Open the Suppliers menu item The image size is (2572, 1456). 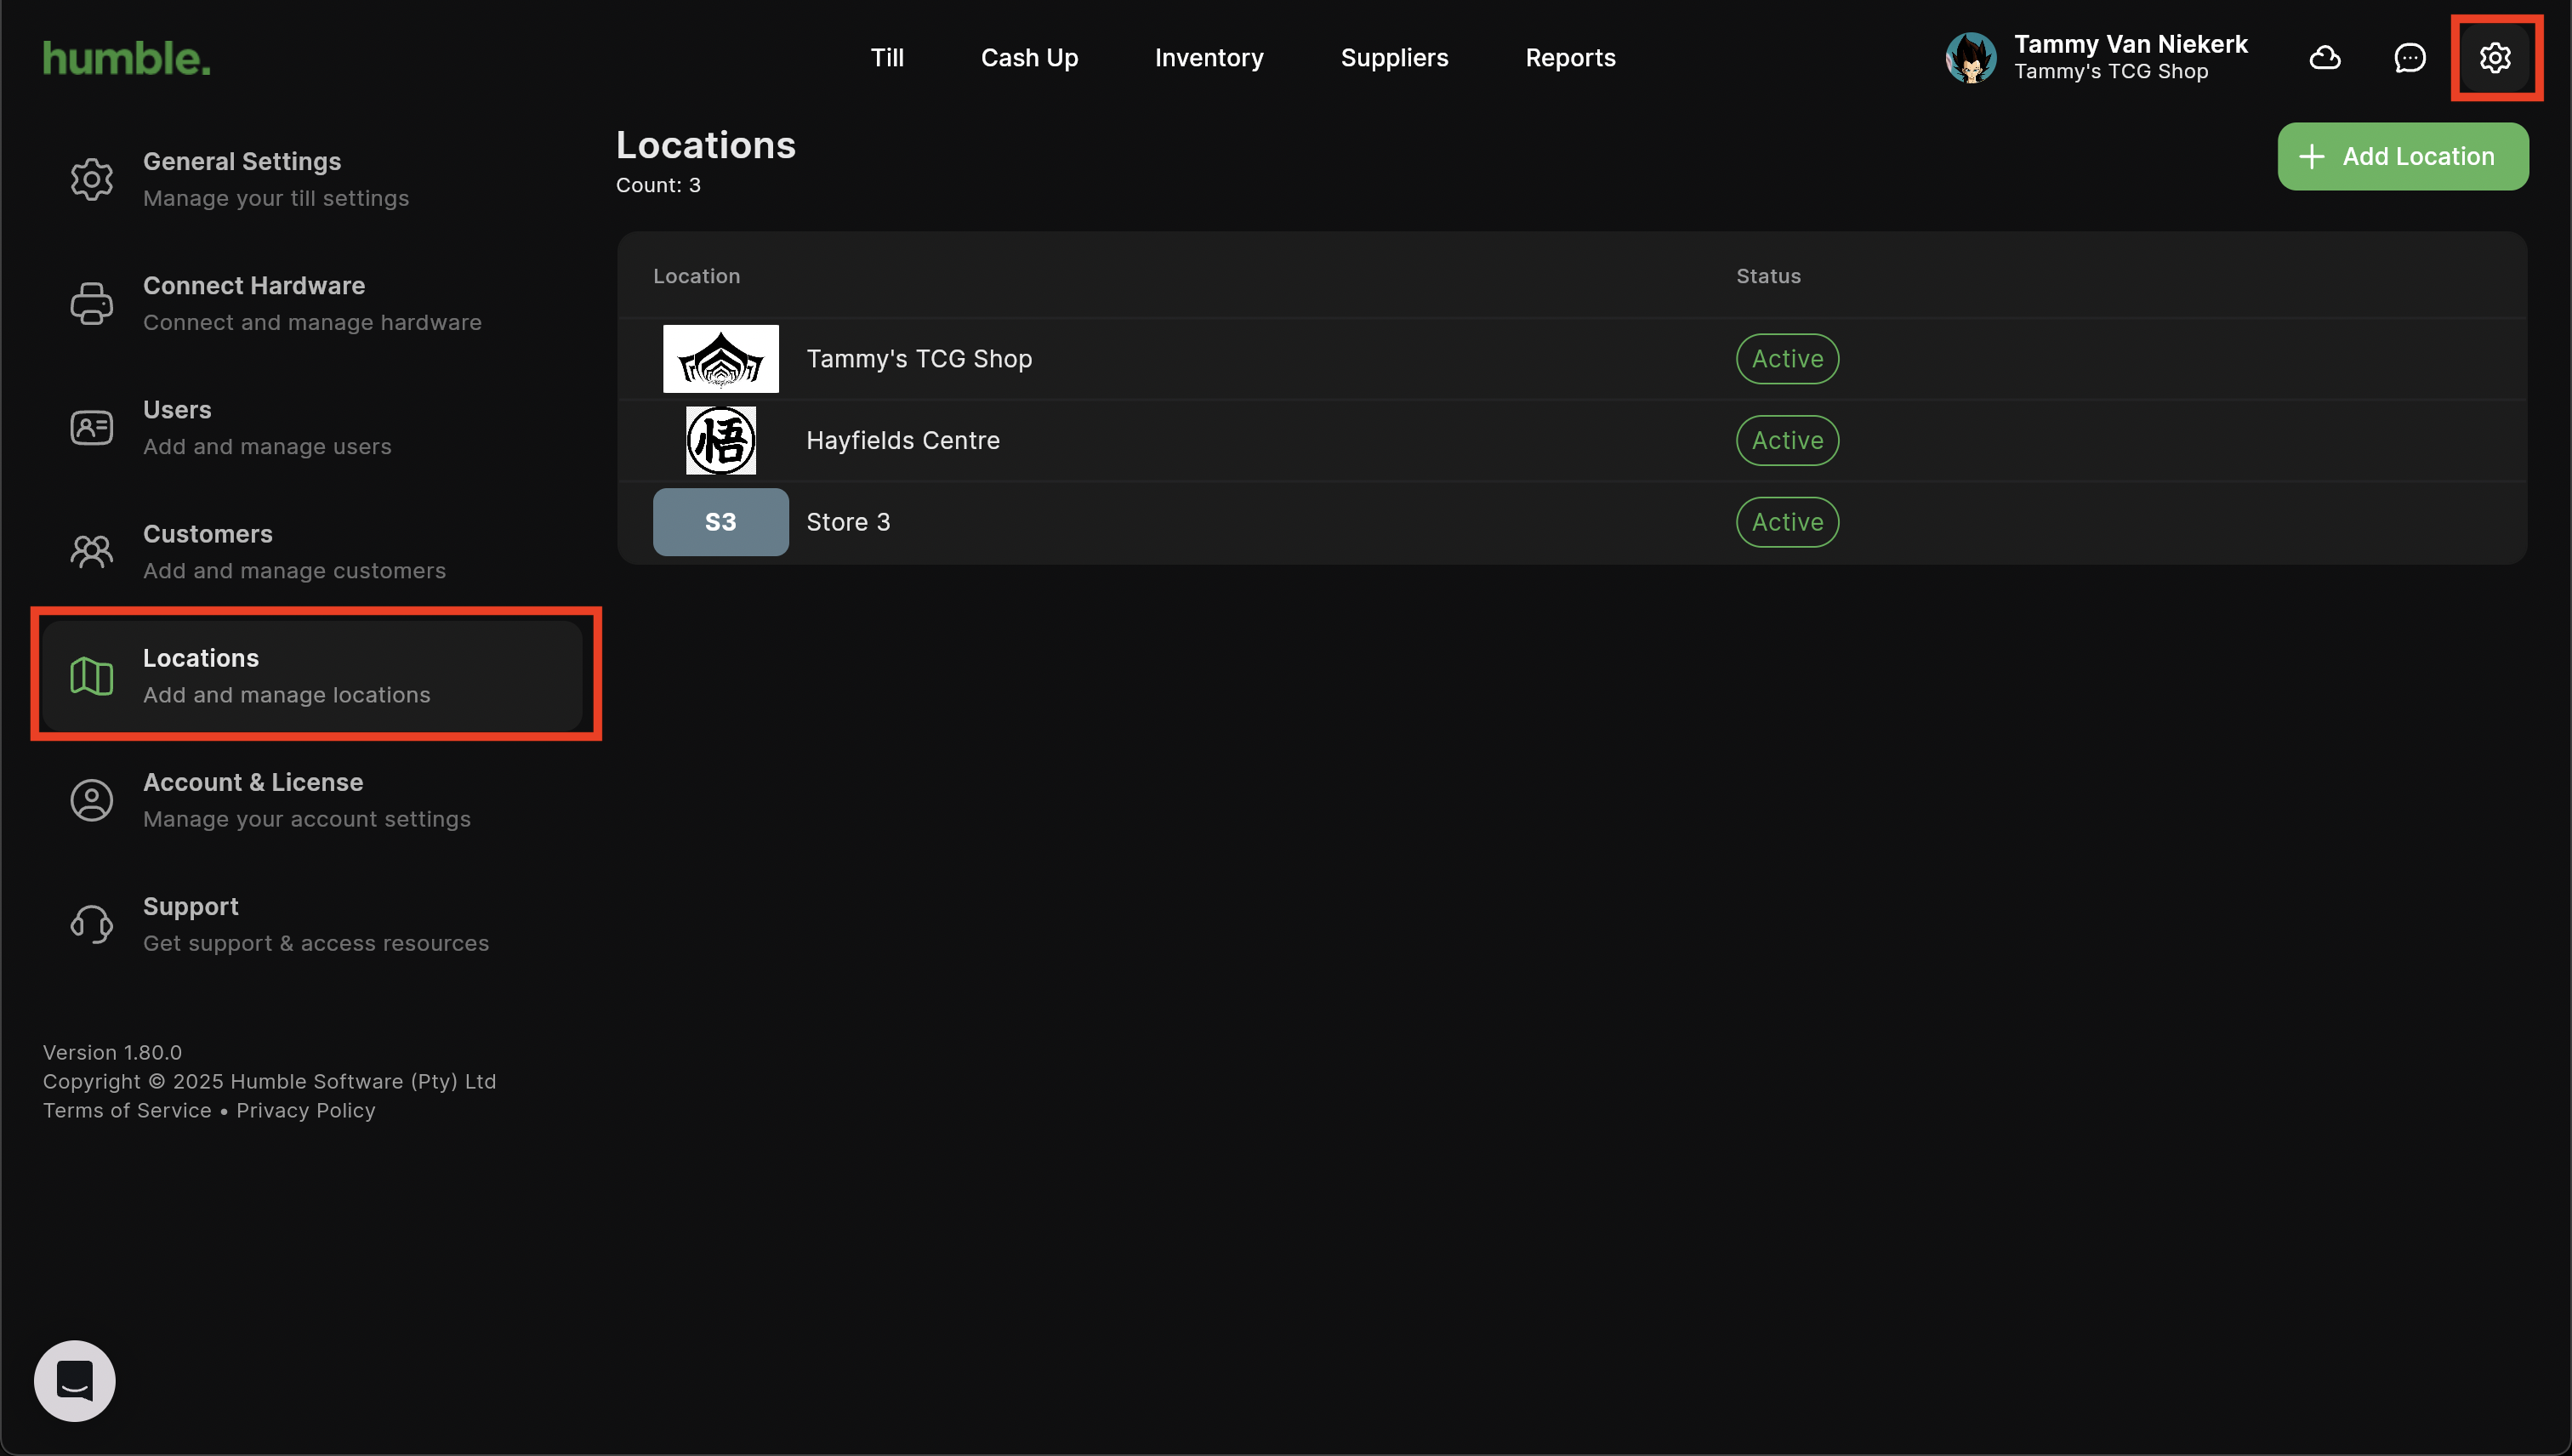(x=1394, y=58)
